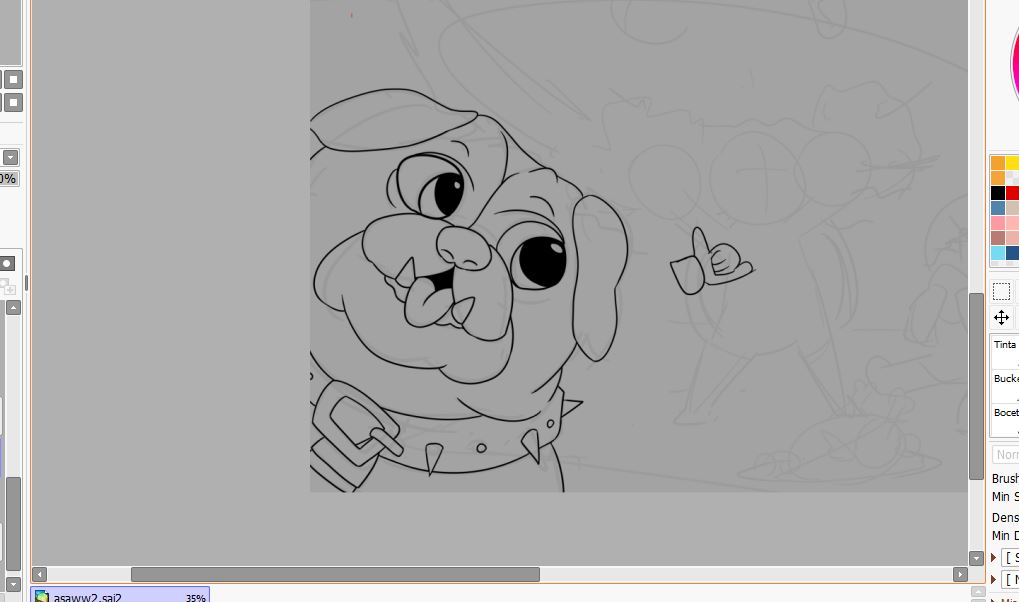Image resolution: width=1019 pixels, height=602 pixels.
Task: Click the Min D setting label
Action: (x=1005, y=536)
